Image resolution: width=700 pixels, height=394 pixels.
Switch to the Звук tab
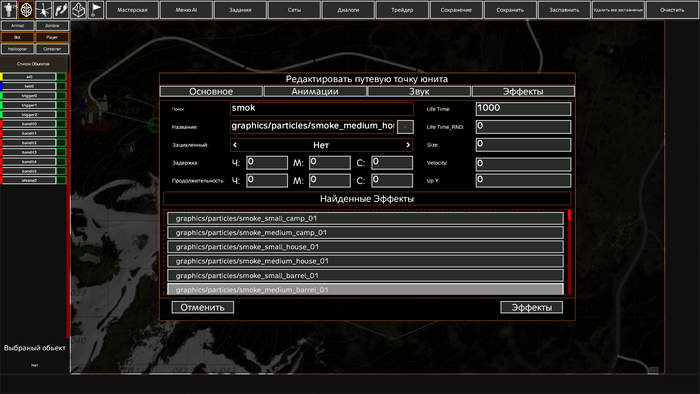click(x=419, y=91)
